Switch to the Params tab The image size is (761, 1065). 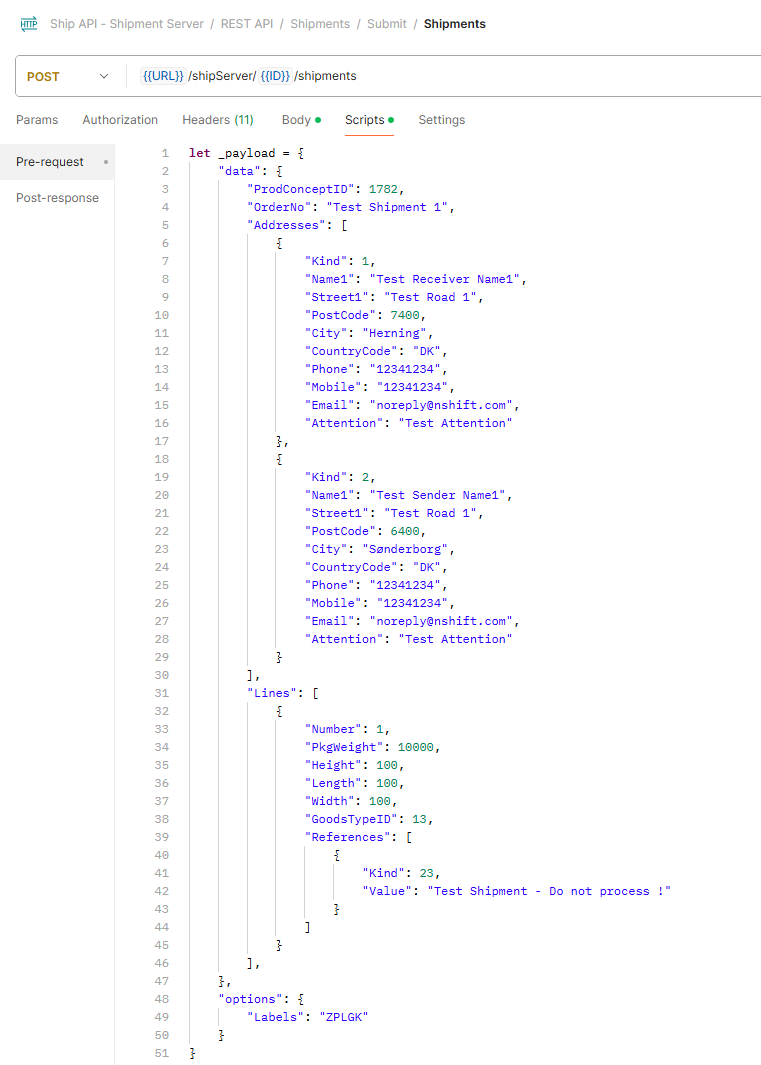pyautogui.click(x=37, y=120)
